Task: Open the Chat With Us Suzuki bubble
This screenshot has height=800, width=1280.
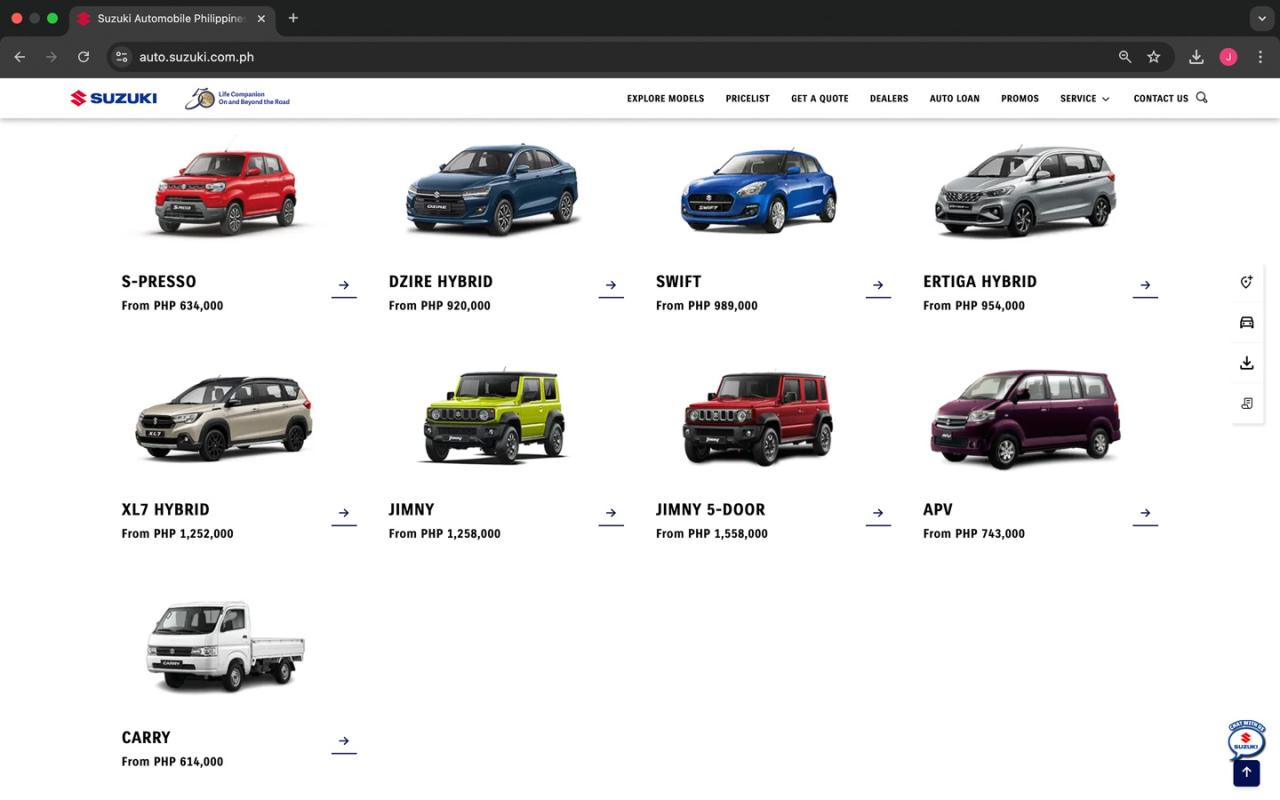Action: 1246,741
